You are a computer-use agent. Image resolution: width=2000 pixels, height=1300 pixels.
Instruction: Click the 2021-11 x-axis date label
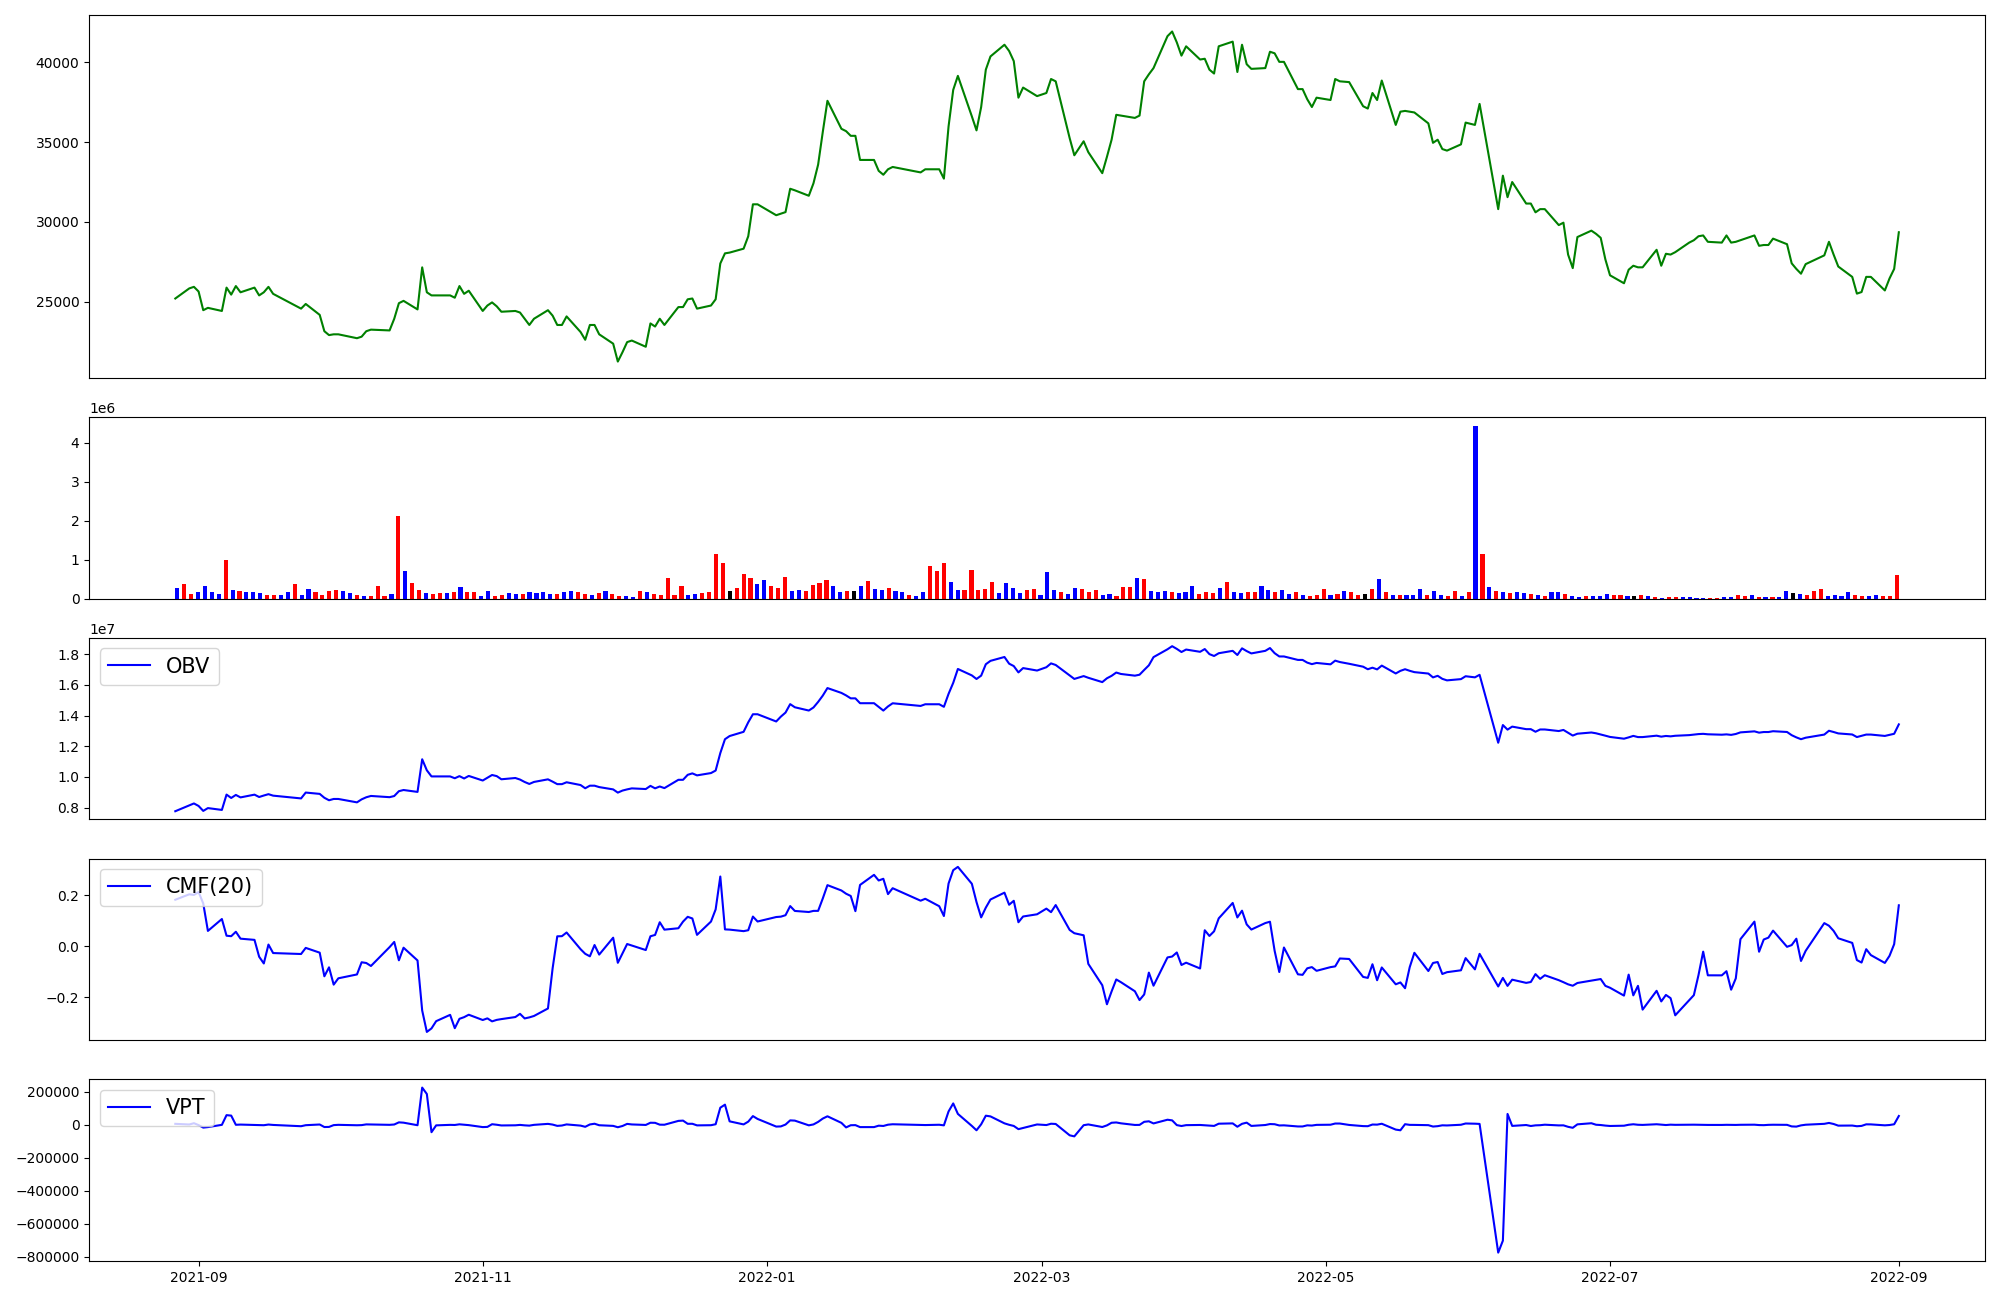click(x=483, y=1277)
